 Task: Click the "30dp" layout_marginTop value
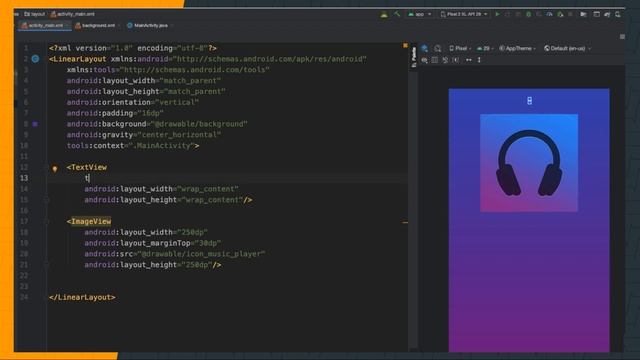pos(208,243)
